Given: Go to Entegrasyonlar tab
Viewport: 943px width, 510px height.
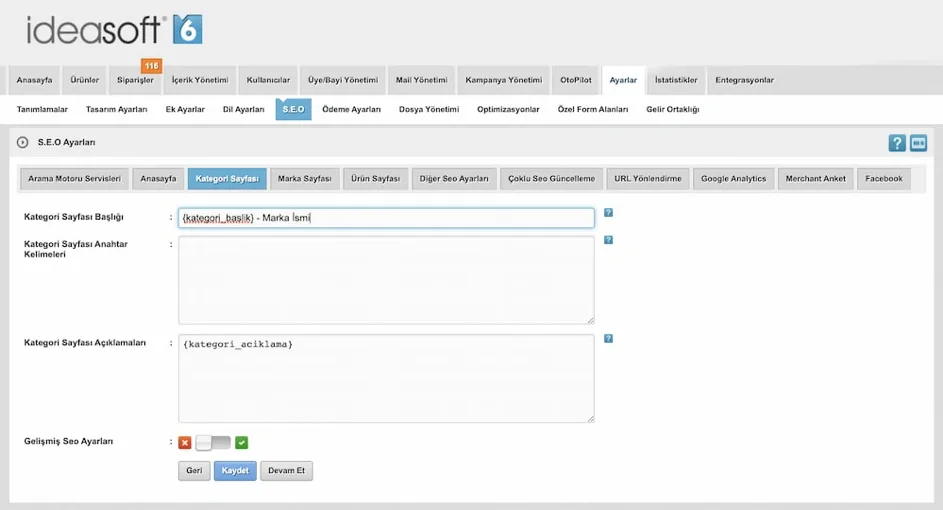Looking at the screenshot, I should [745, 80].
